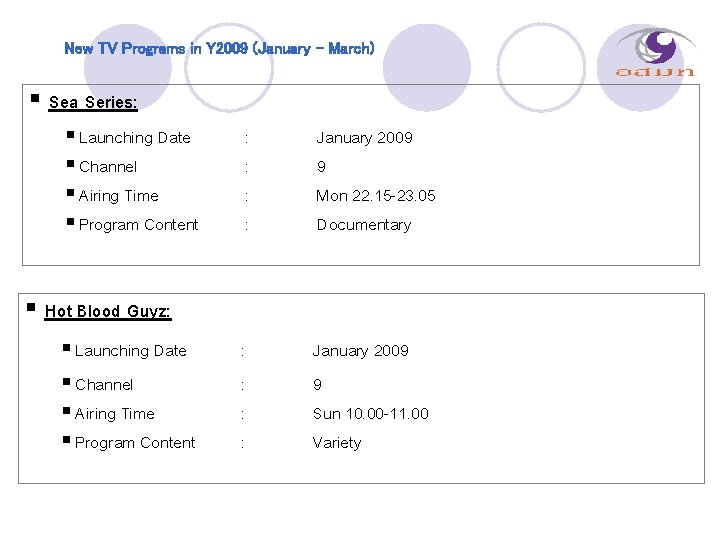Select the Sea Series heading
The width and height of the screenshot is (720, 540).
93,102
